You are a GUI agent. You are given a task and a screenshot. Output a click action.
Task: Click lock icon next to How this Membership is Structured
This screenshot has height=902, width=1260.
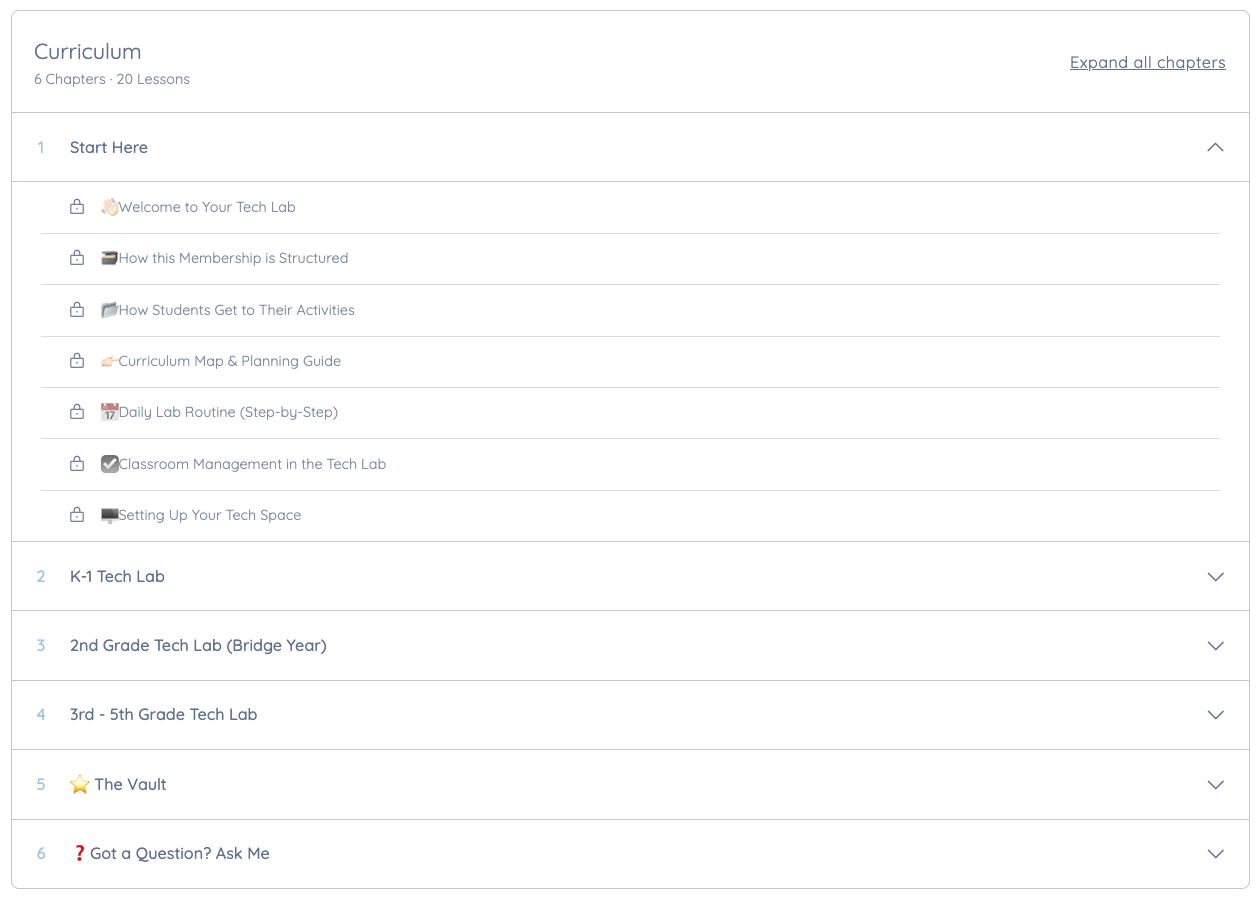coord(77,258)
